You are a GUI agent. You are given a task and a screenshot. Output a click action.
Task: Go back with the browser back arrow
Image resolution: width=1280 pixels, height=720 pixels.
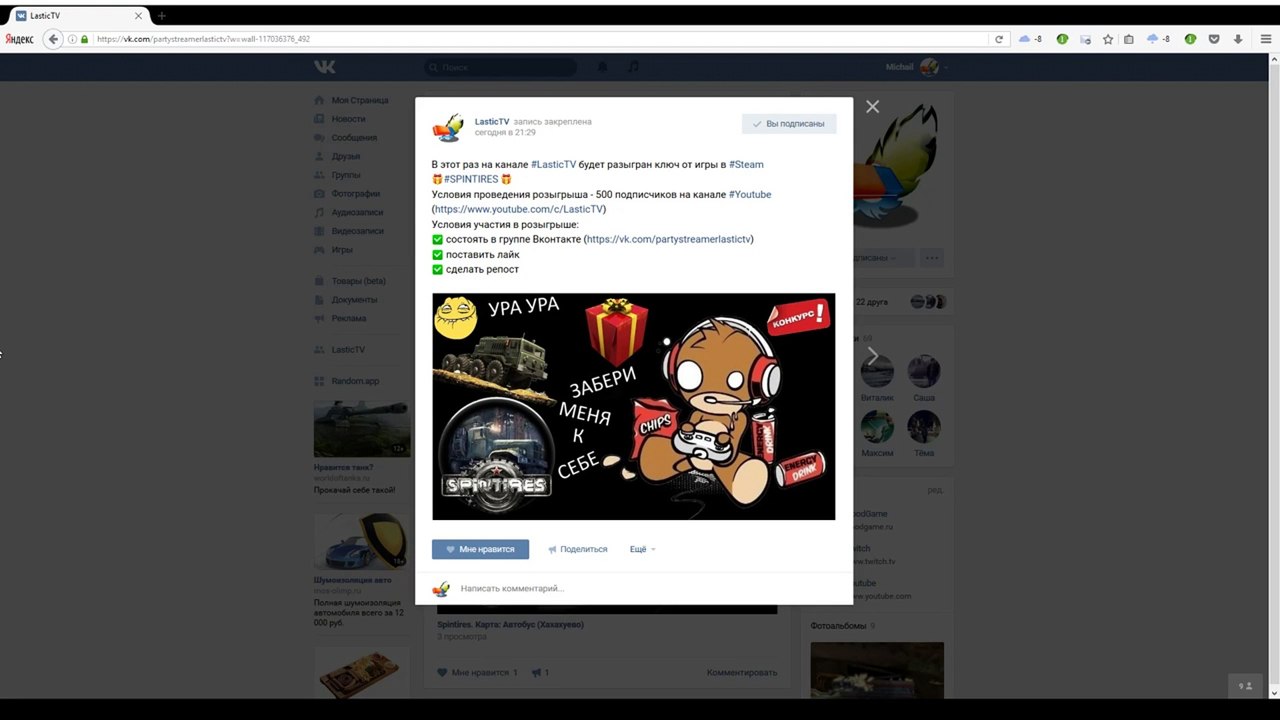[x=54, y=39]
